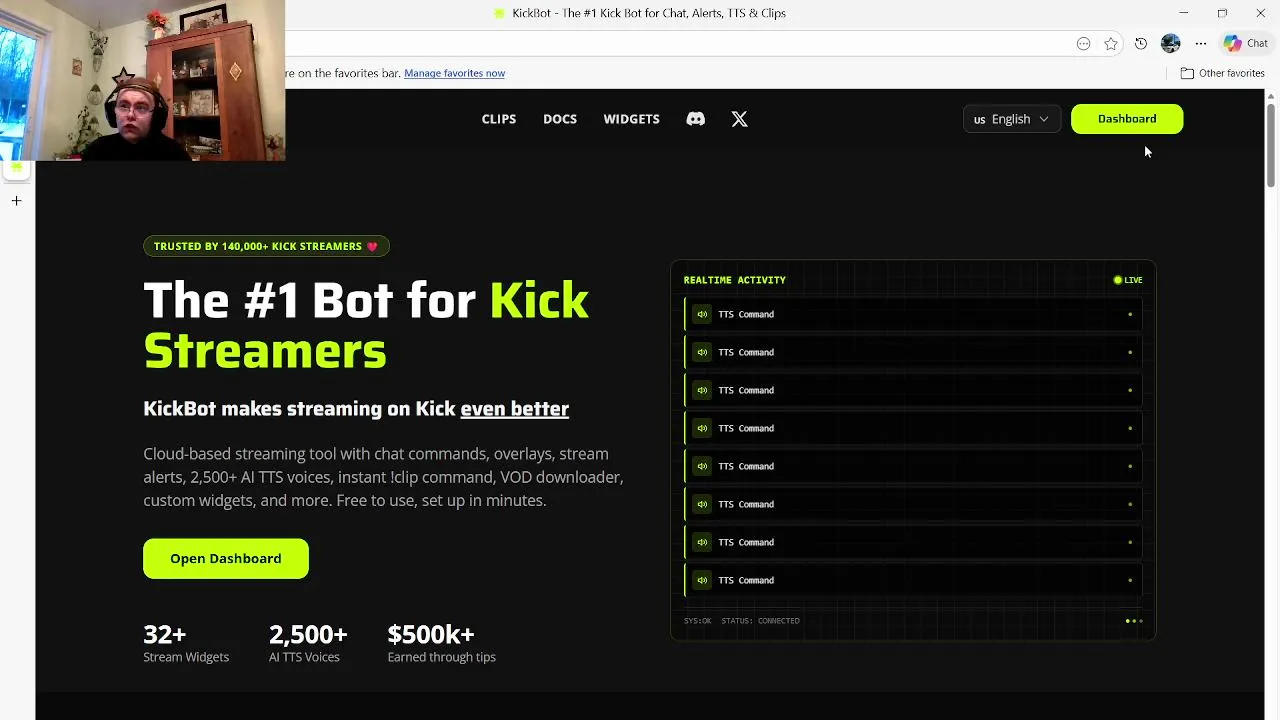Click 'The #1 Bot for Kick Streamers' headline
Image resolution: width=1280 pixels, height=720 pixels.
tap(366, 325)
